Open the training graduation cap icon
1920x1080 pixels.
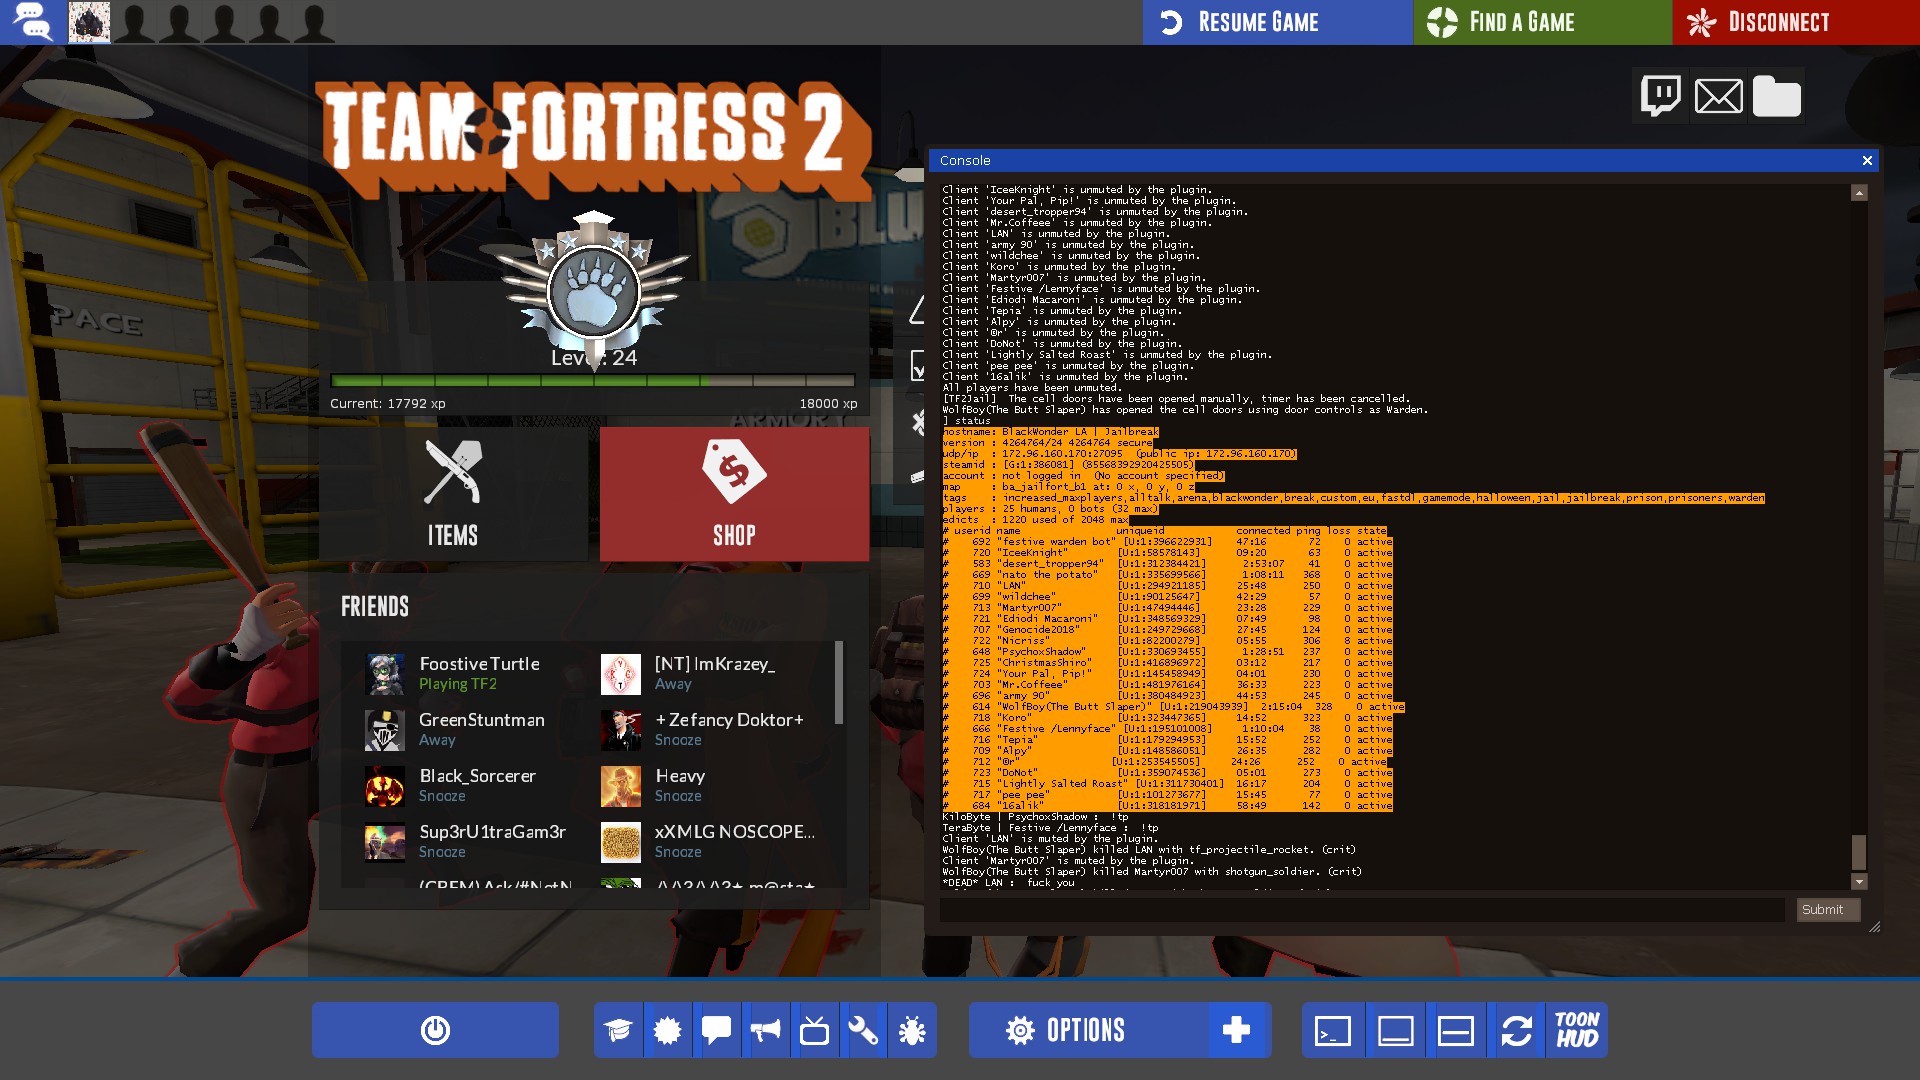point(618,1030)
